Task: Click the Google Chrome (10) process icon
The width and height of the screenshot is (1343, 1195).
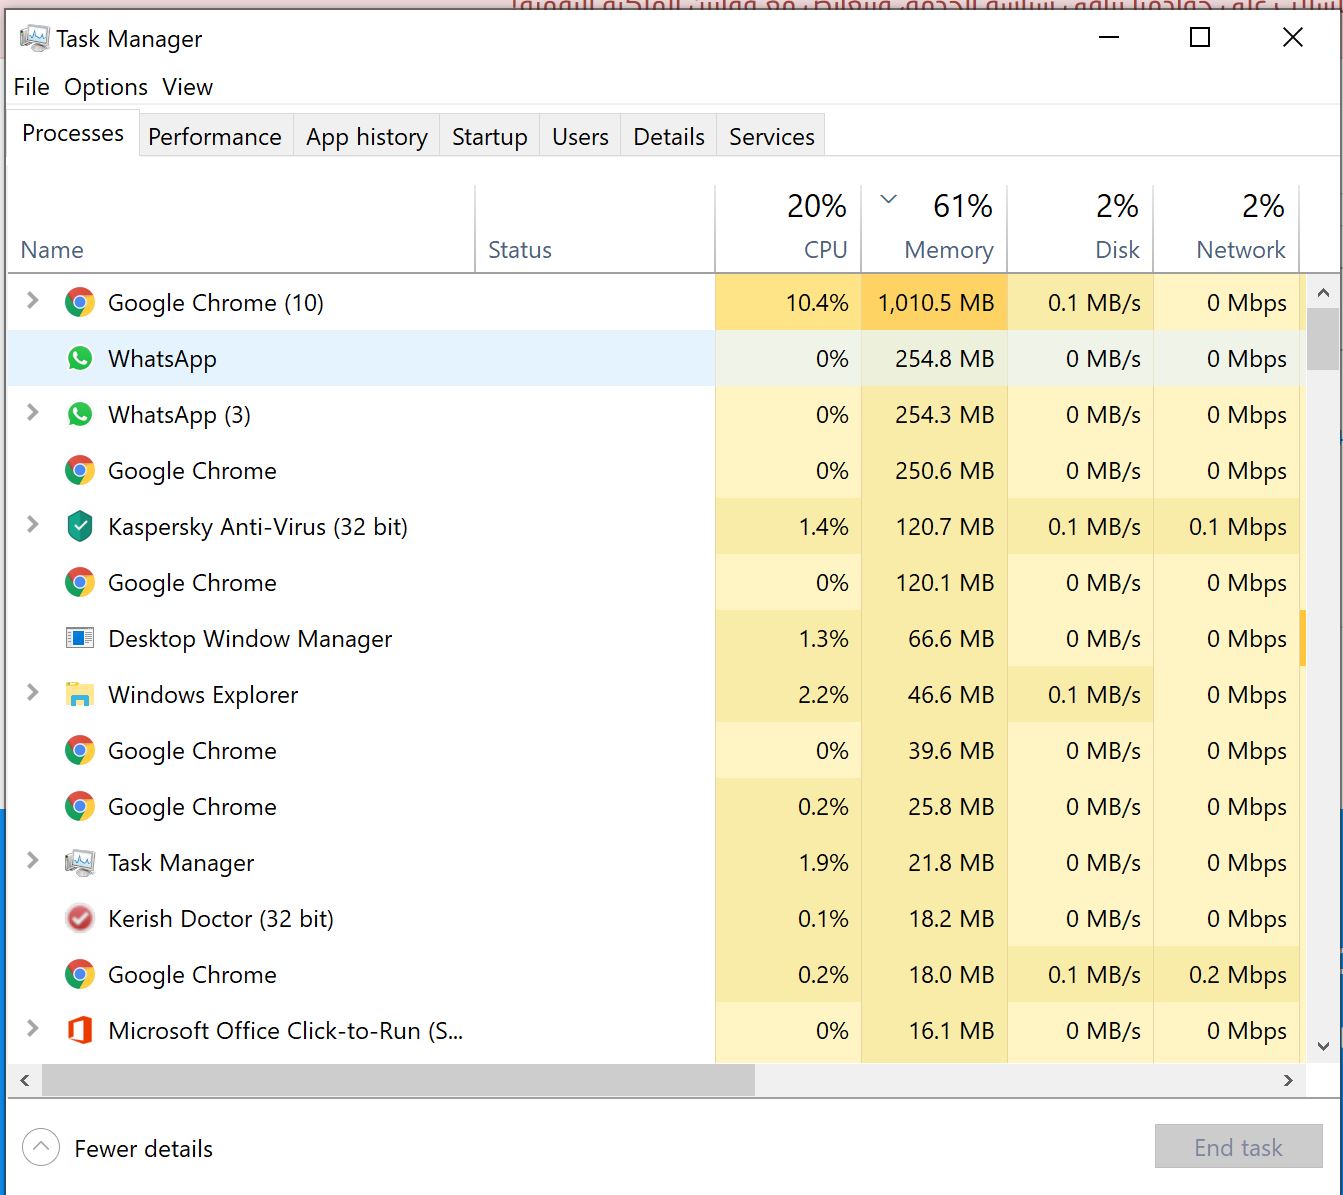Action: point(80,302)
